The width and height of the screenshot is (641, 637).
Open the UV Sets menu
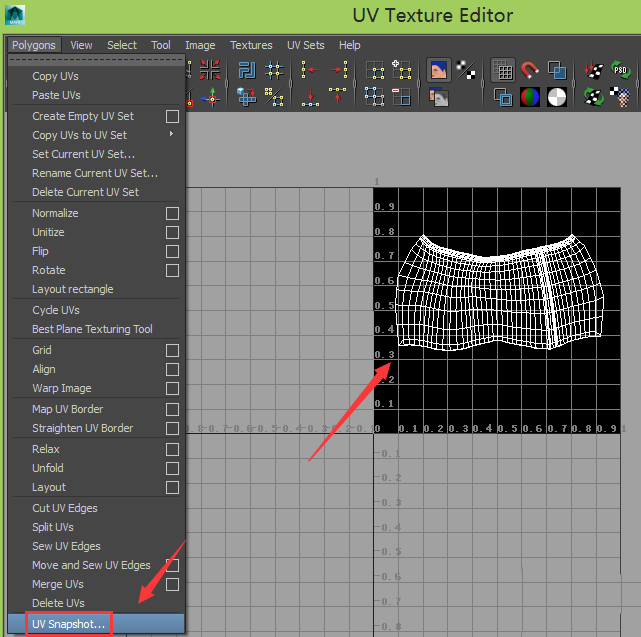[305, 45]
